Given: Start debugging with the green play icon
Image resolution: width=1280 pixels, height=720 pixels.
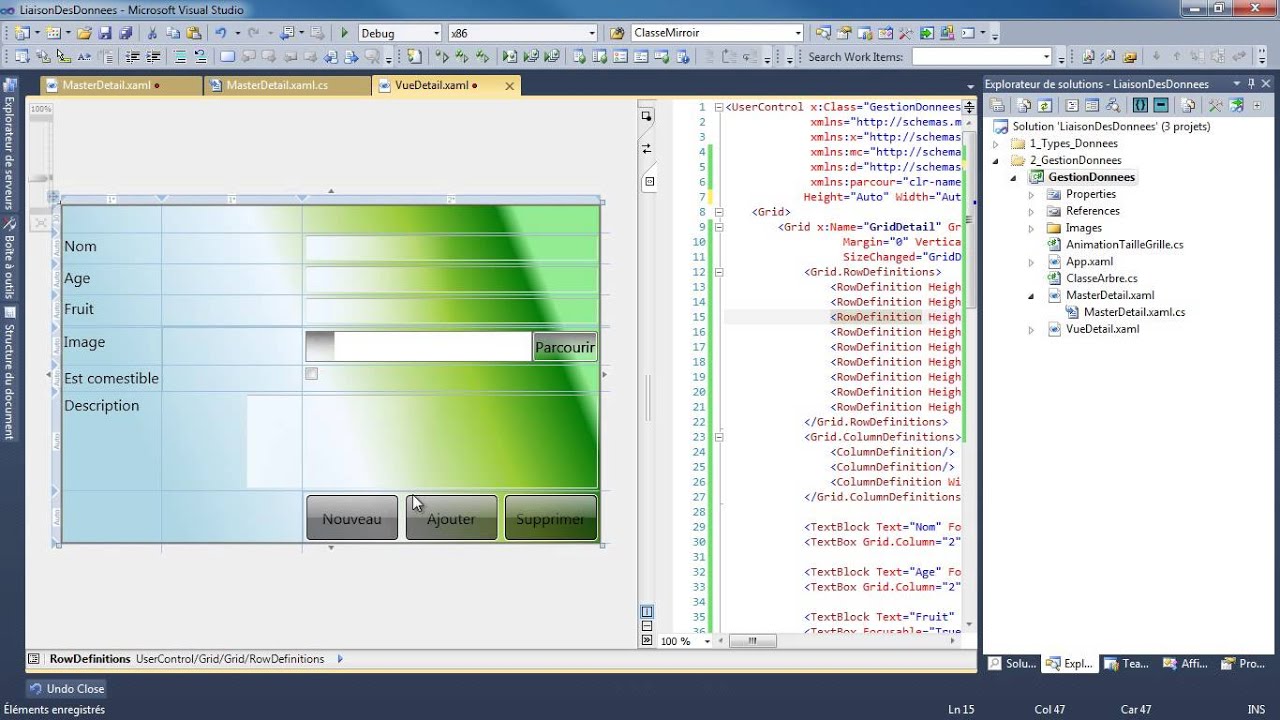Looking at the screenshot, I should tap(344, 33).
